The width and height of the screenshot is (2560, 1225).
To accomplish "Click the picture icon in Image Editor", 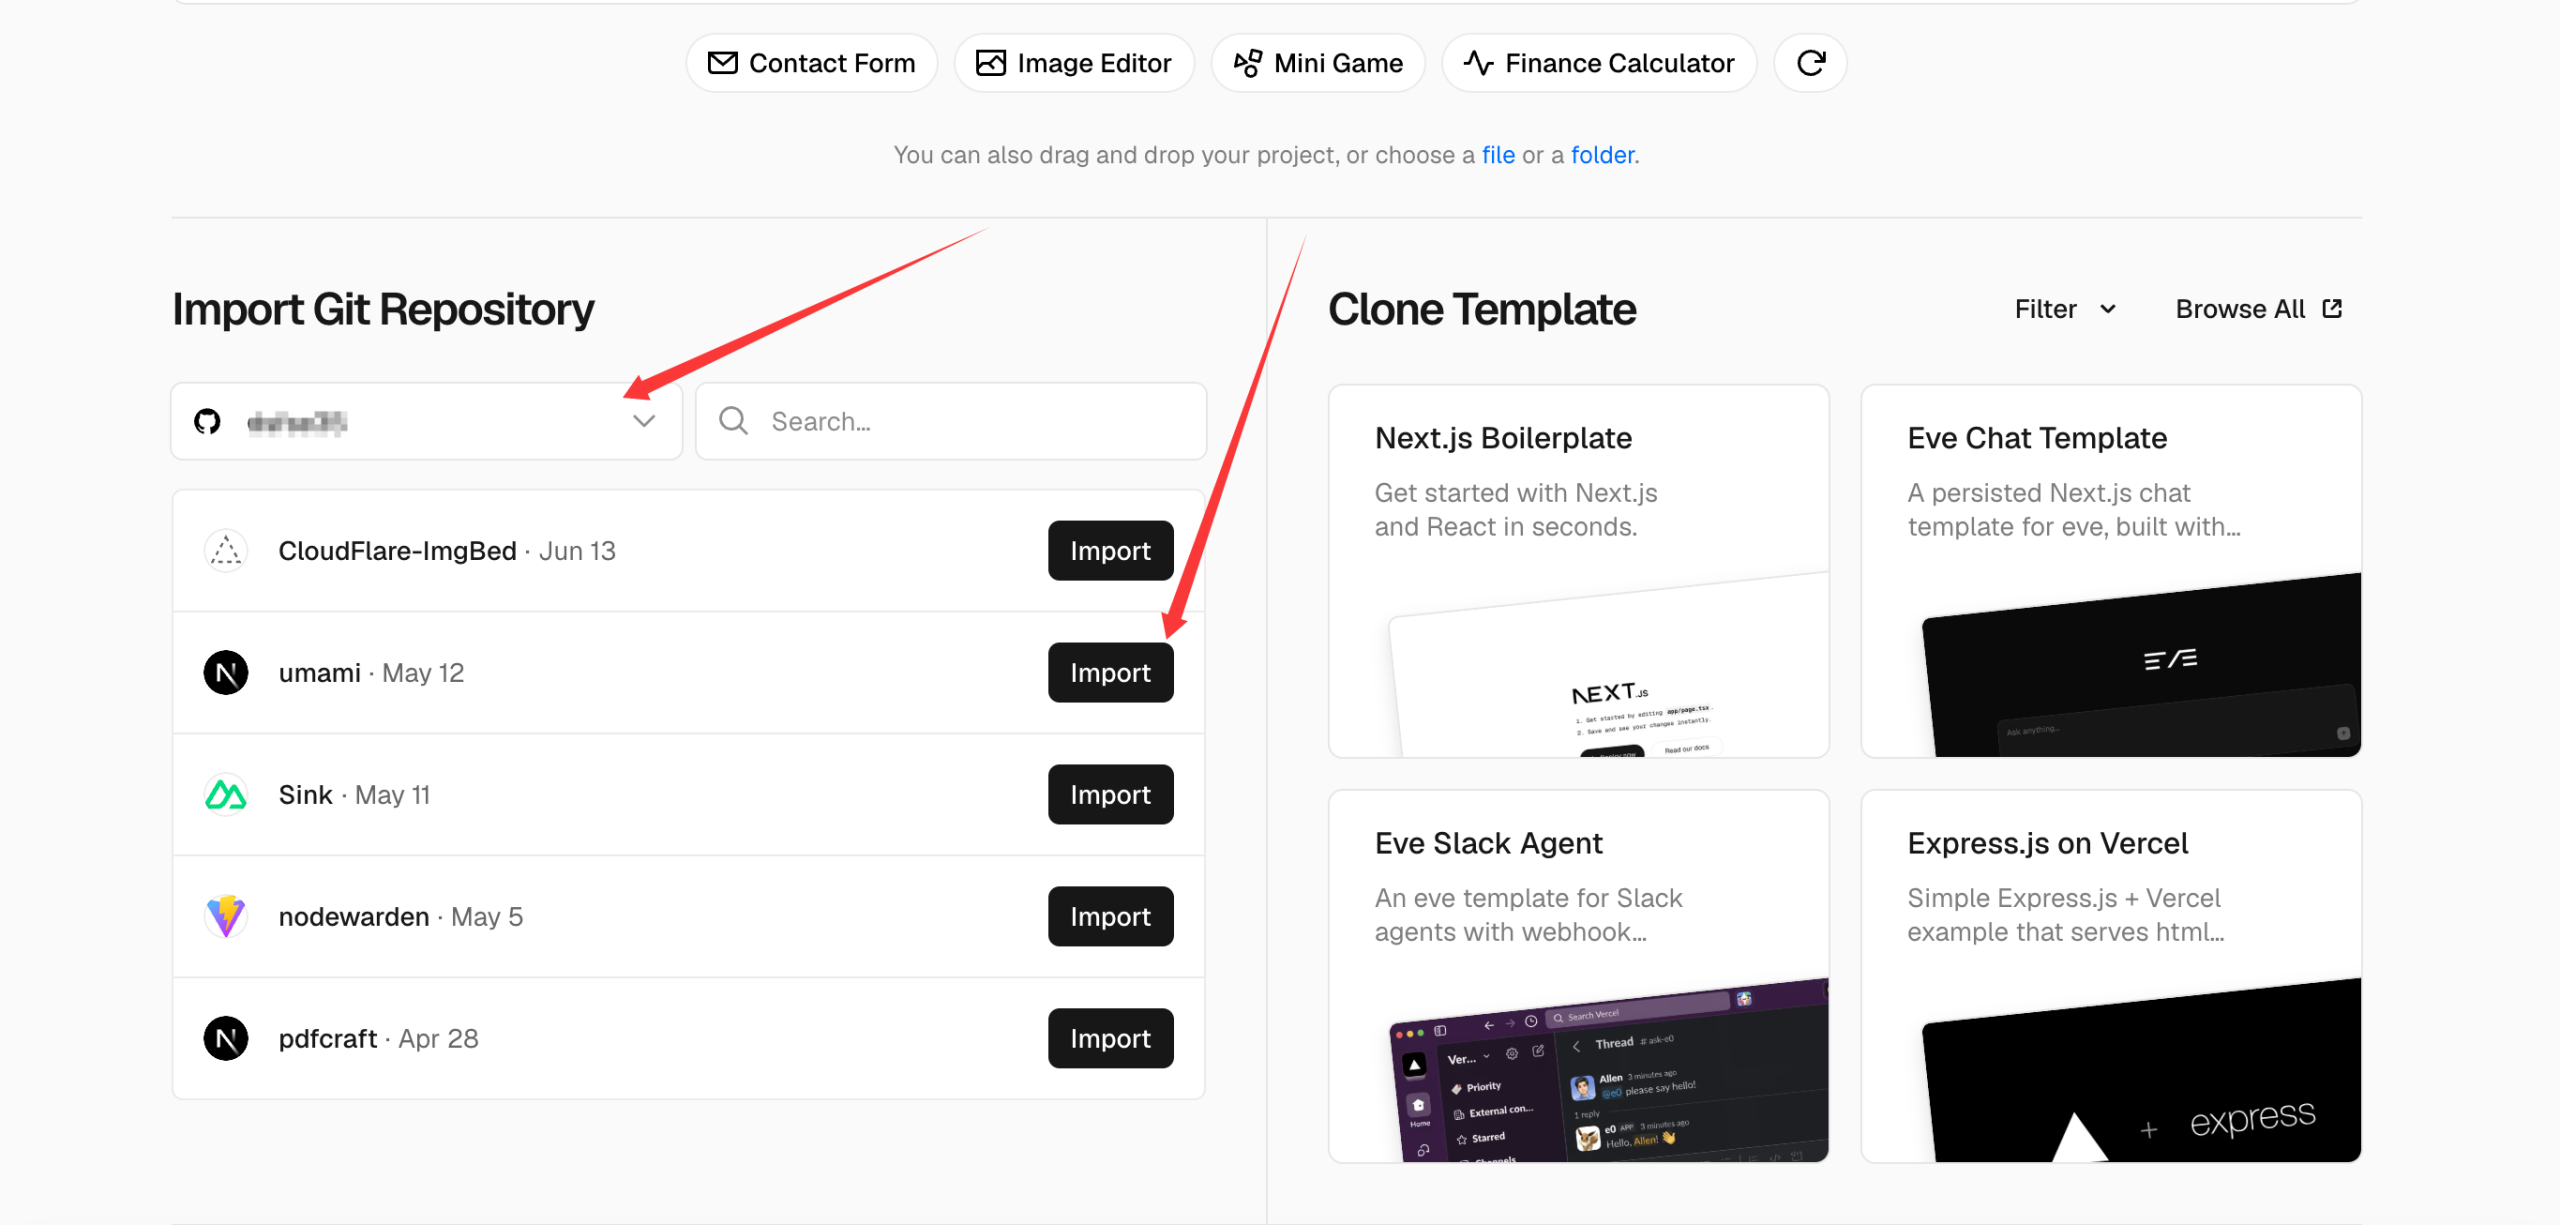I will [990, 63].
